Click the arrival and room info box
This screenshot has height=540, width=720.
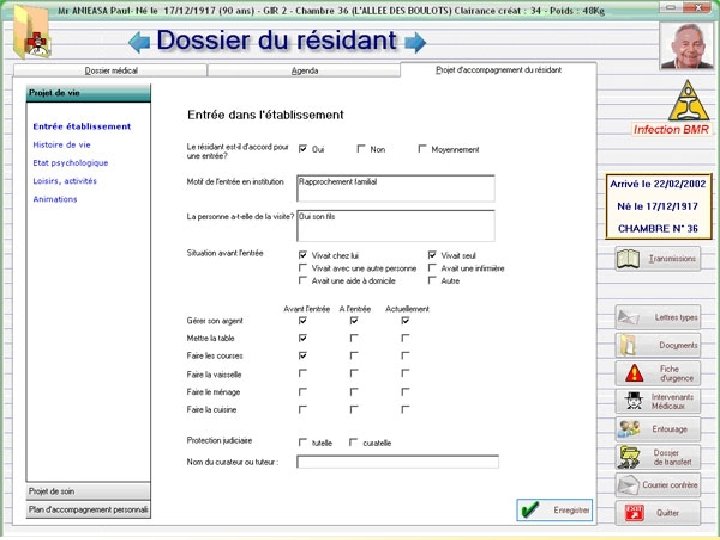659,206
